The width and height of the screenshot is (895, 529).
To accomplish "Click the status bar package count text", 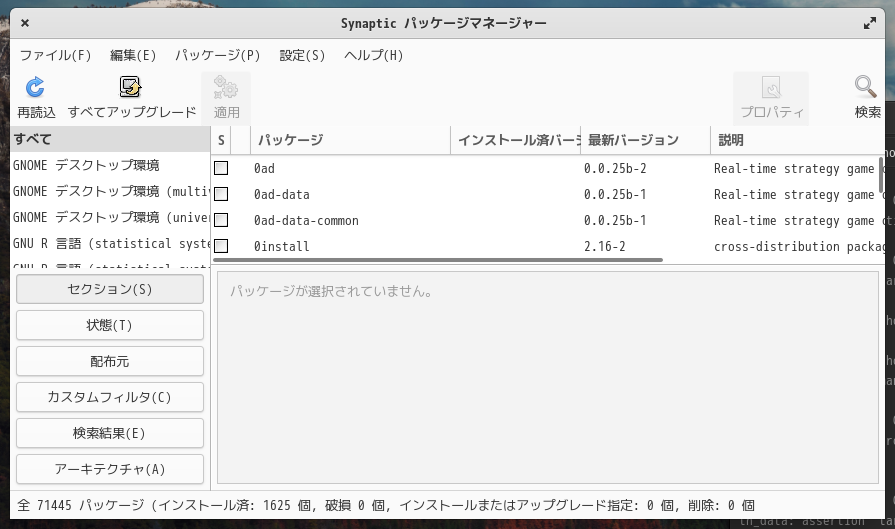I will 386,505.
